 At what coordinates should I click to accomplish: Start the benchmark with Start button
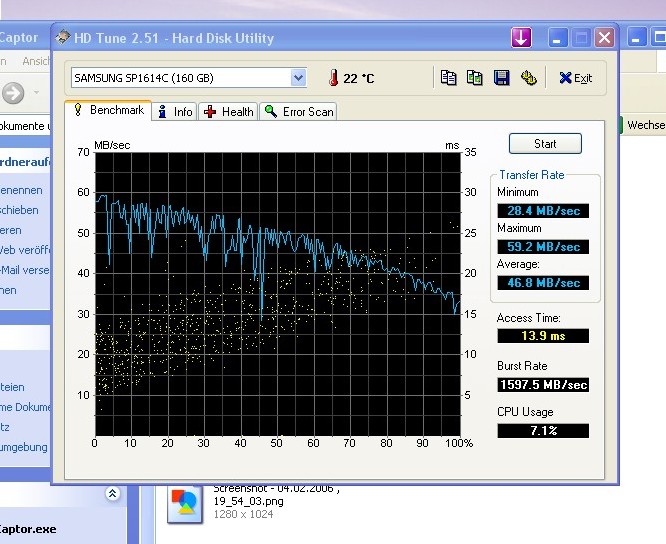click(545, 144)
